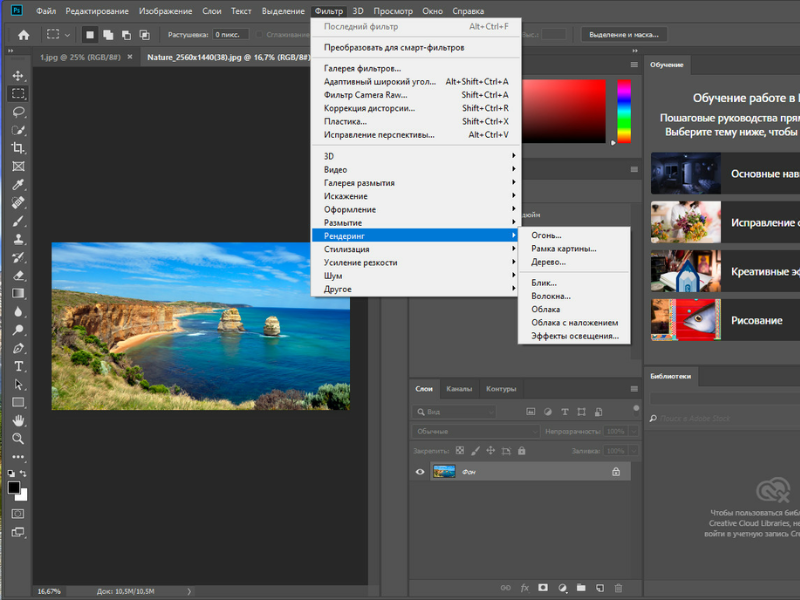Select the Zoom tool in toolbar
The height and width of the screenshot is (600, 800).
pos(18,438)
